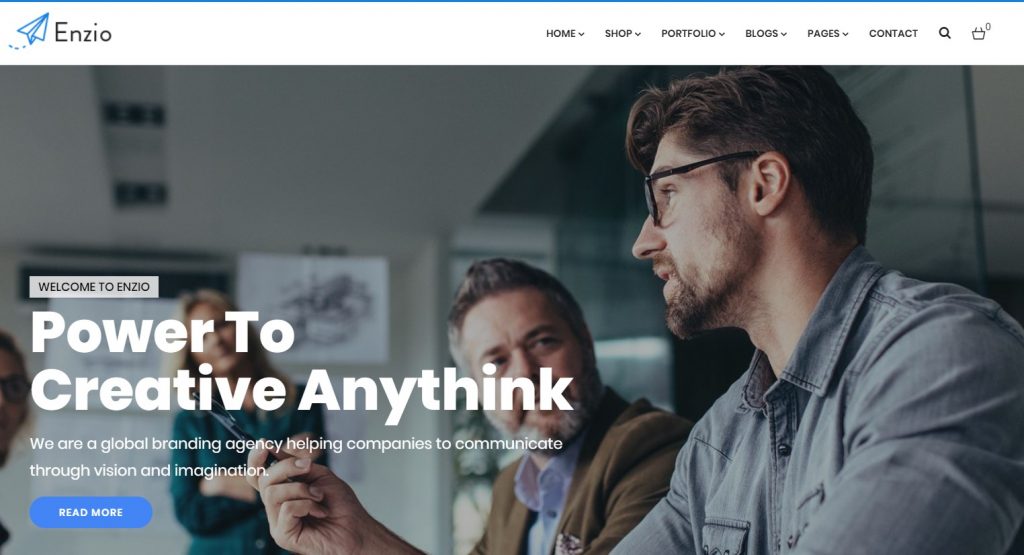
Task: Open the shopping basket icon
Action: click(978, 33)
